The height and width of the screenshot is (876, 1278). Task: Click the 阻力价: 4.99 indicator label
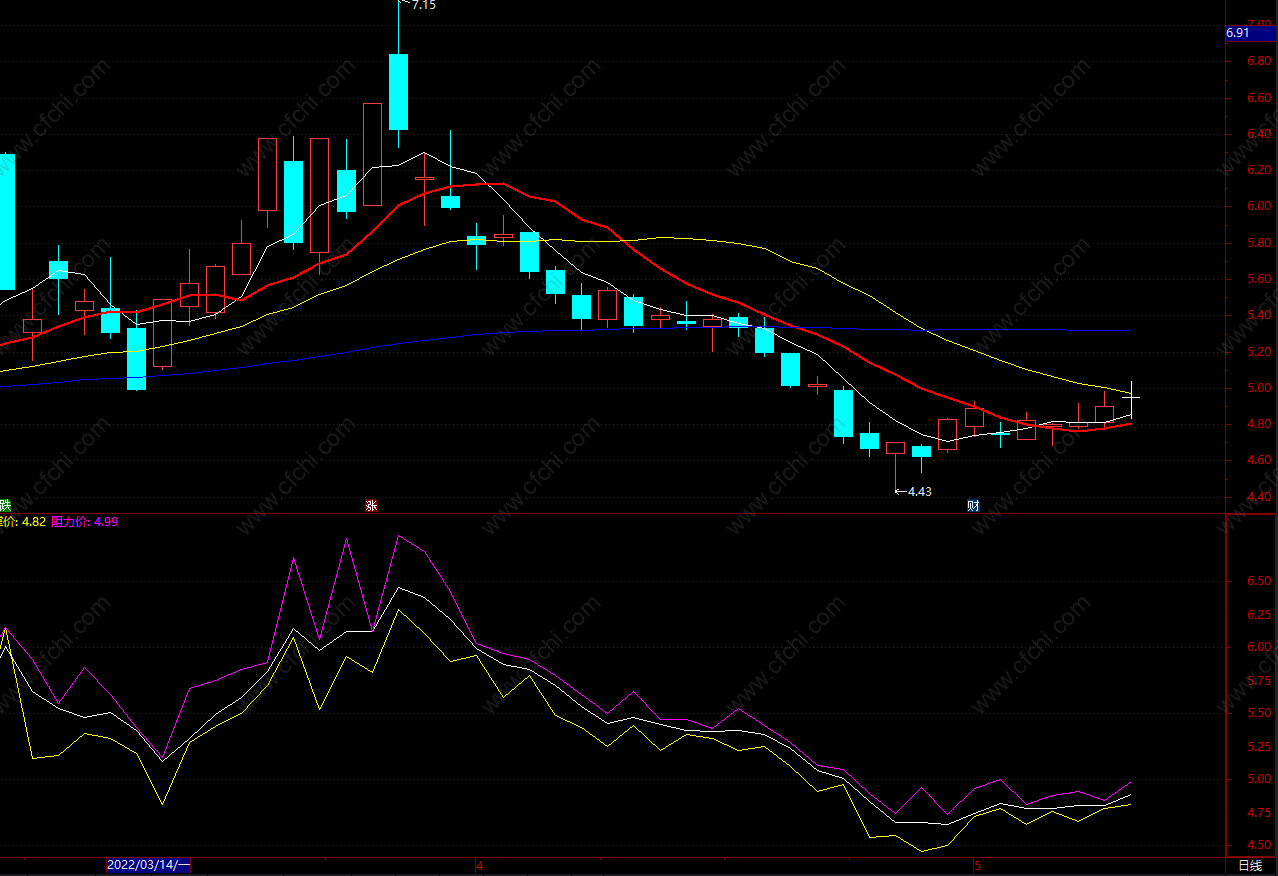click(x=84, y=521)
